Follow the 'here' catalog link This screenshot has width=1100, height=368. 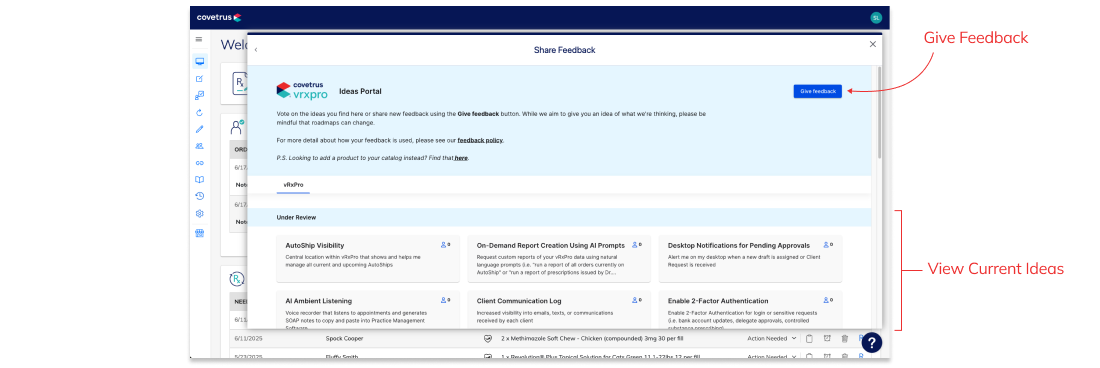coord(461,158)
